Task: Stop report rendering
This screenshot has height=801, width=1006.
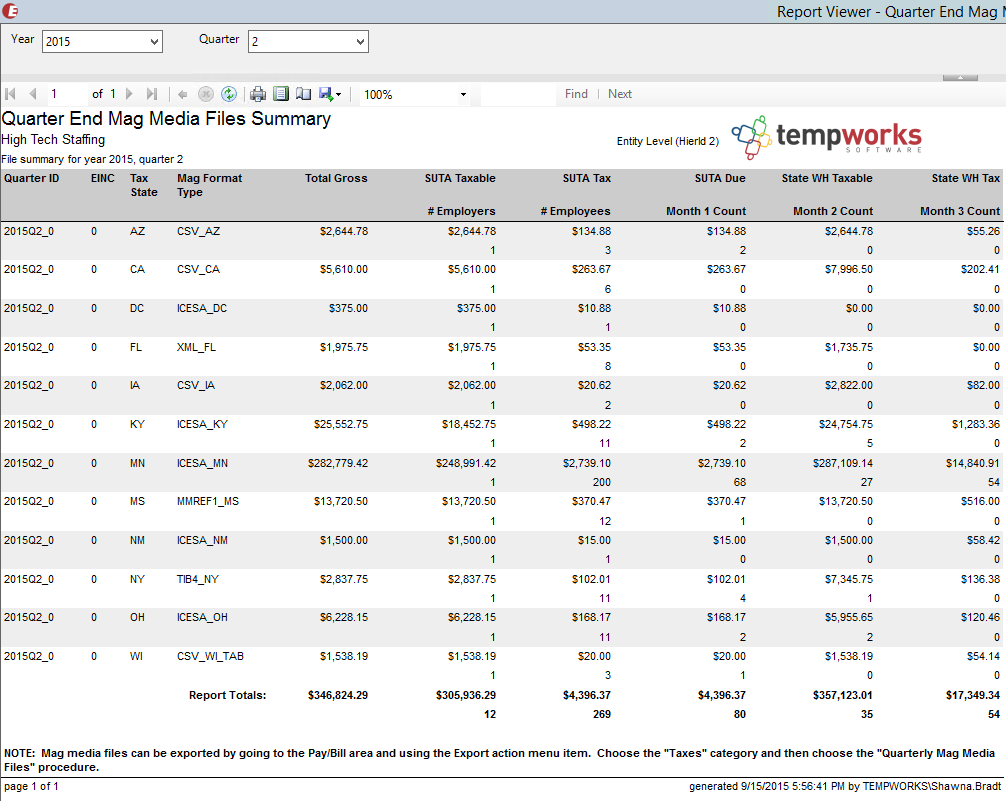Action: click(x=206, y=94)
